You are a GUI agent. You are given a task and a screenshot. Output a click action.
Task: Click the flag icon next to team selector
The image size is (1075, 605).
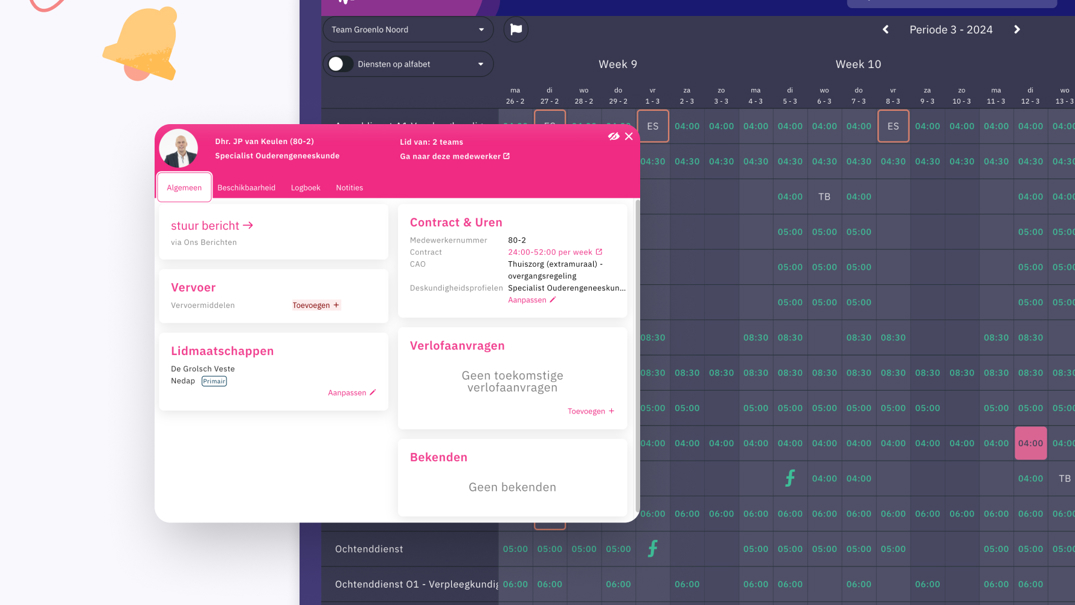point(516,30)
